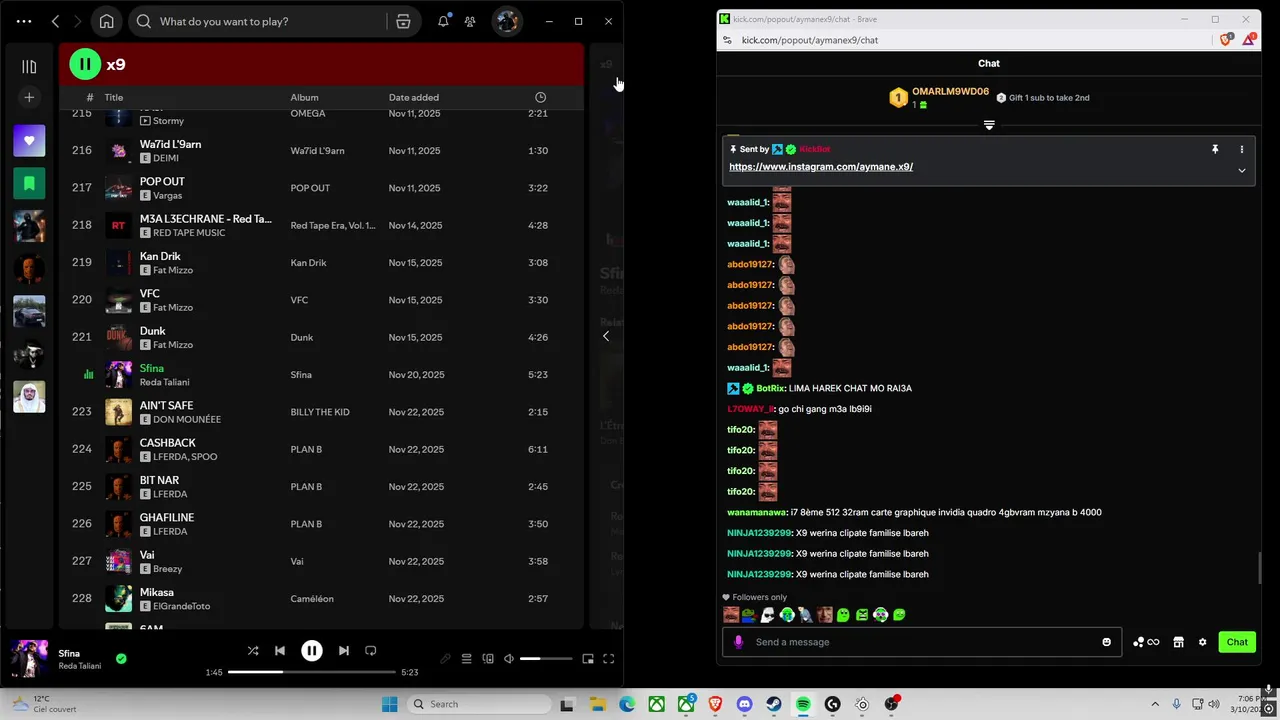Toggle Spotify full screen view
Viewport: 1280px width, 720px height.
(608, 659)
